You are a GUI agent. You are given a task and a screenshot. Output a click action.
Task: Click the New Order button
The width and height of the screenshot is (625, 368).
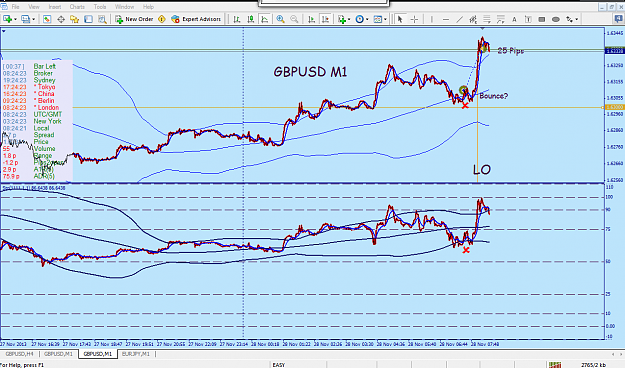pyautogui.click(x=134, y=19)
